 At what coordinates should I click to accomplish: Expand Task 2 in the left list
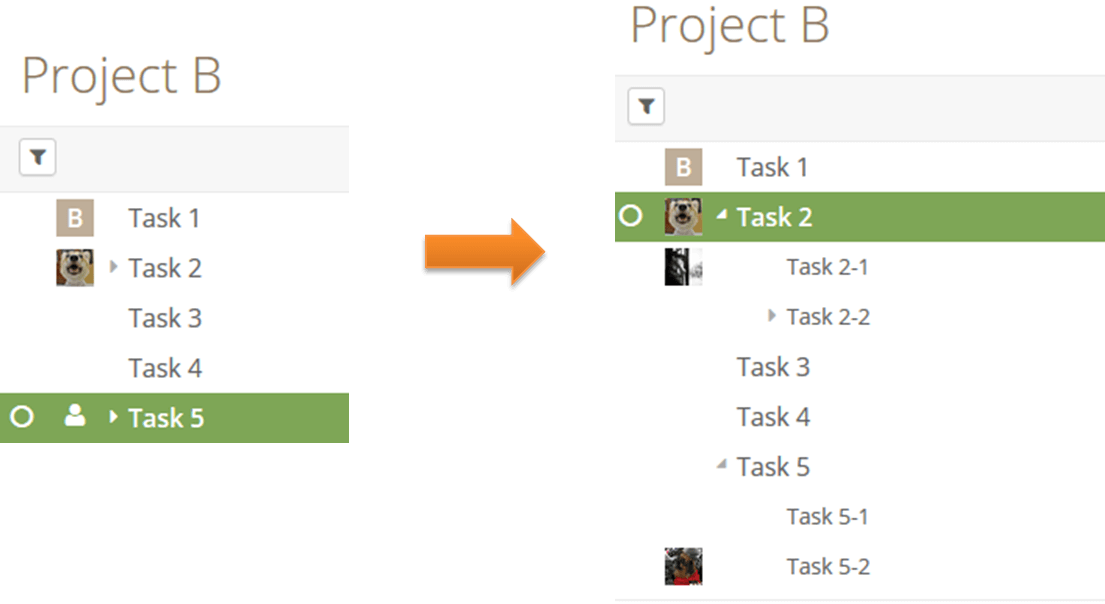coord(113,267)
